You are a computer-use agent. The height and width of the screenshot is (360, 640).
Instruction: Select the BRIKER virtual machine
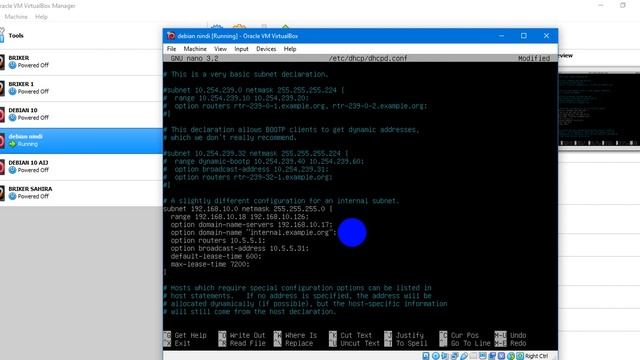coord(81,62)
